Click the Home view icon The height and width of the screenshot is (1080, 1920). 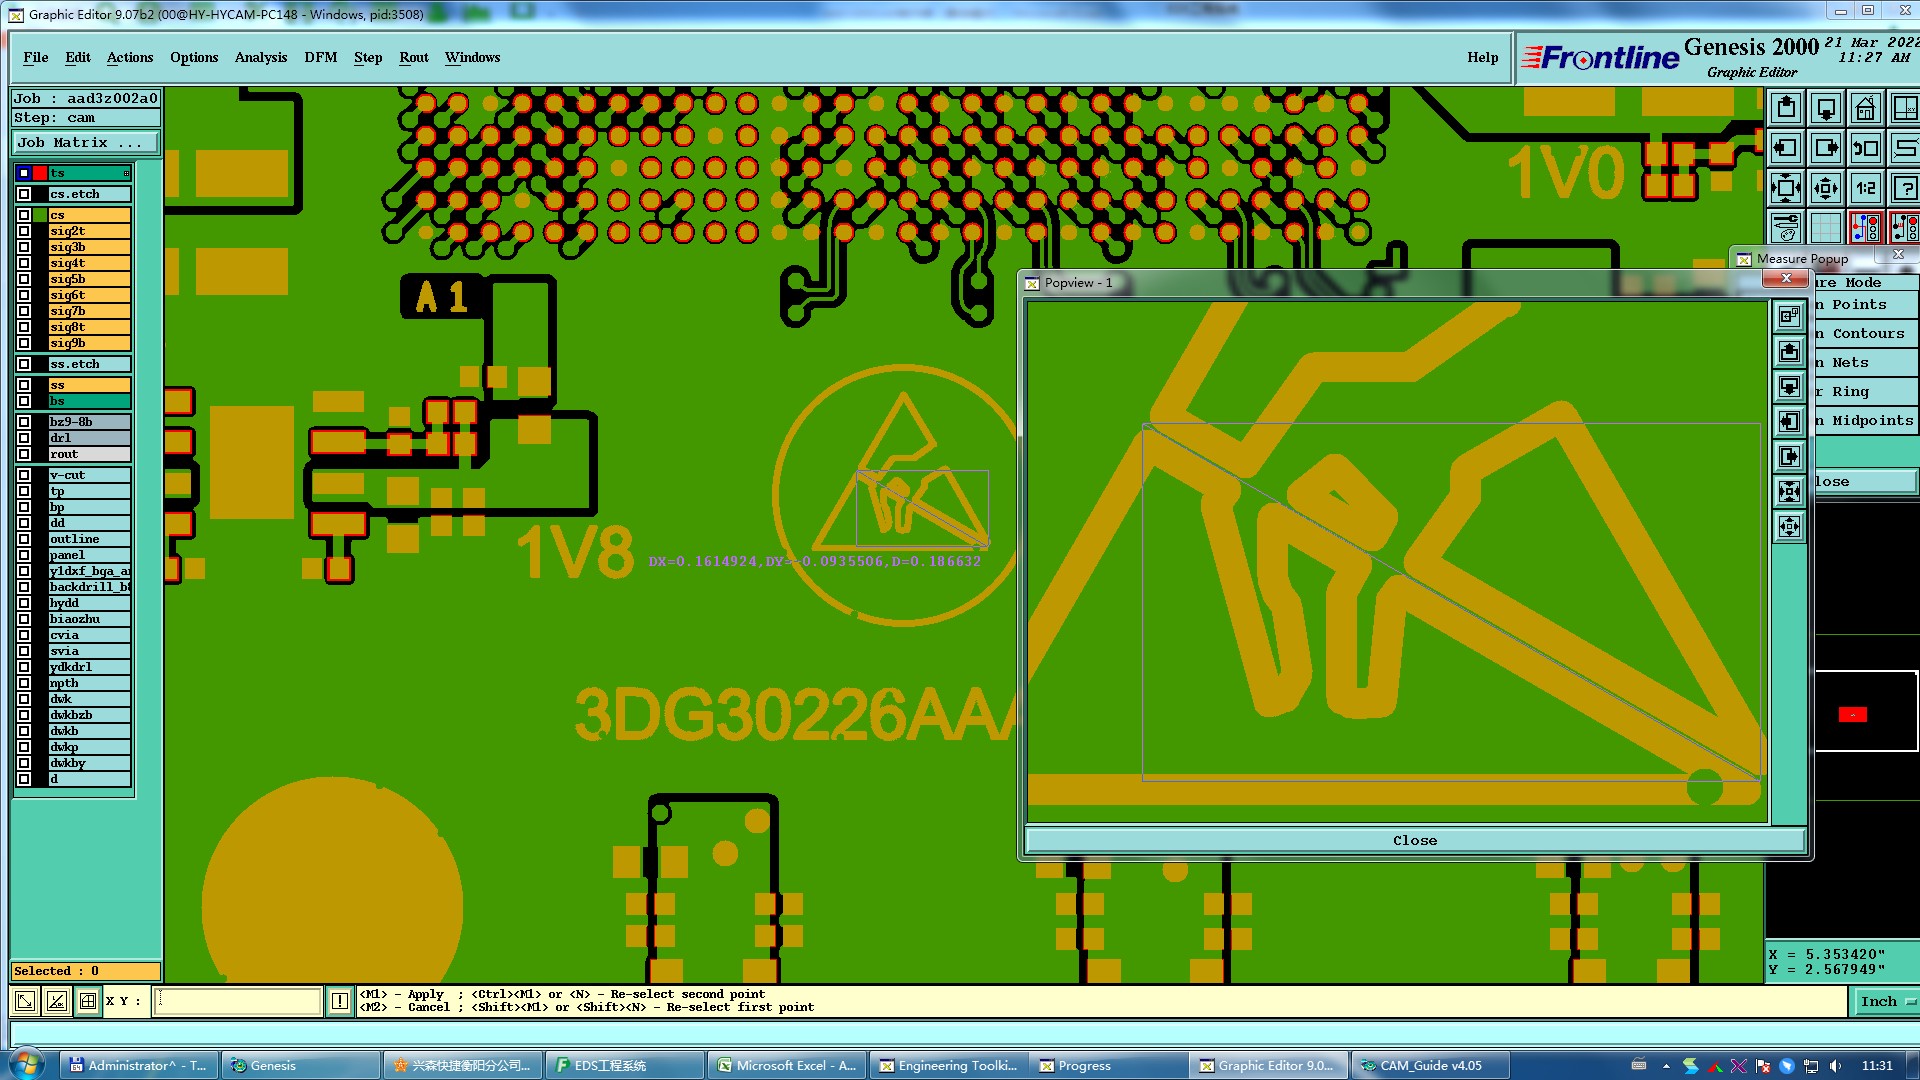[1865, 108]
